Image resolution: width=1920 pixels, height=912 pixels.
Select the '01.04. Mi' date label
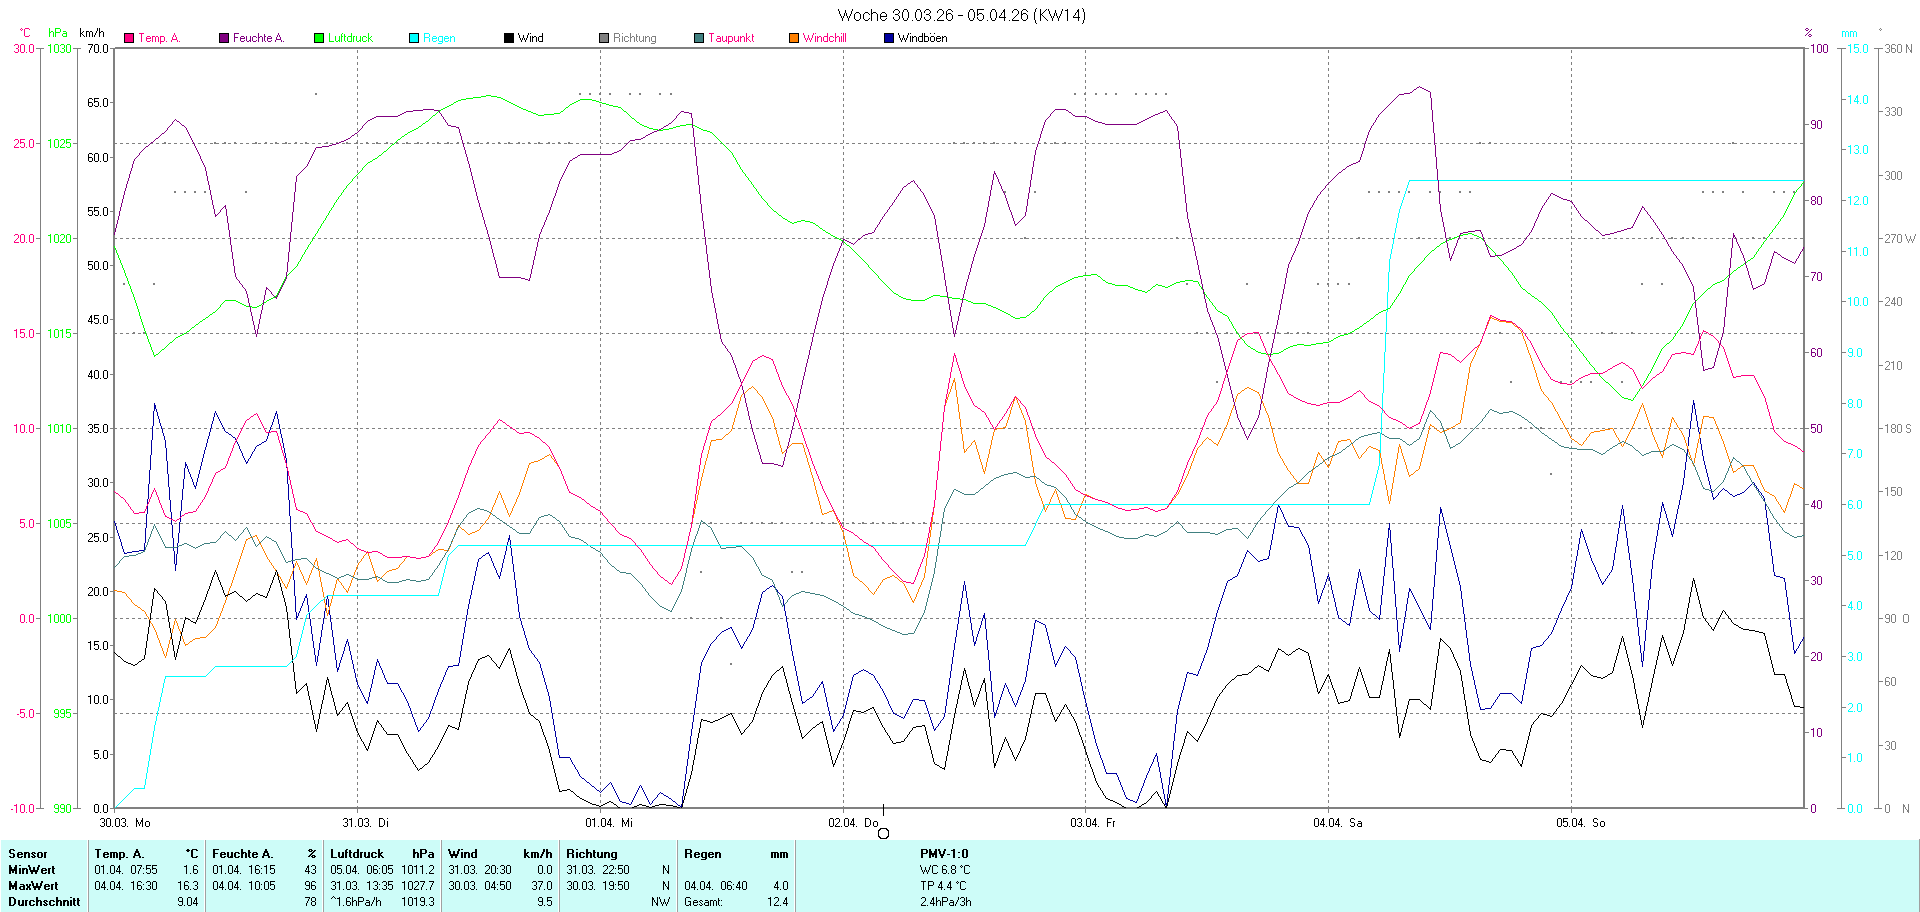609,823
